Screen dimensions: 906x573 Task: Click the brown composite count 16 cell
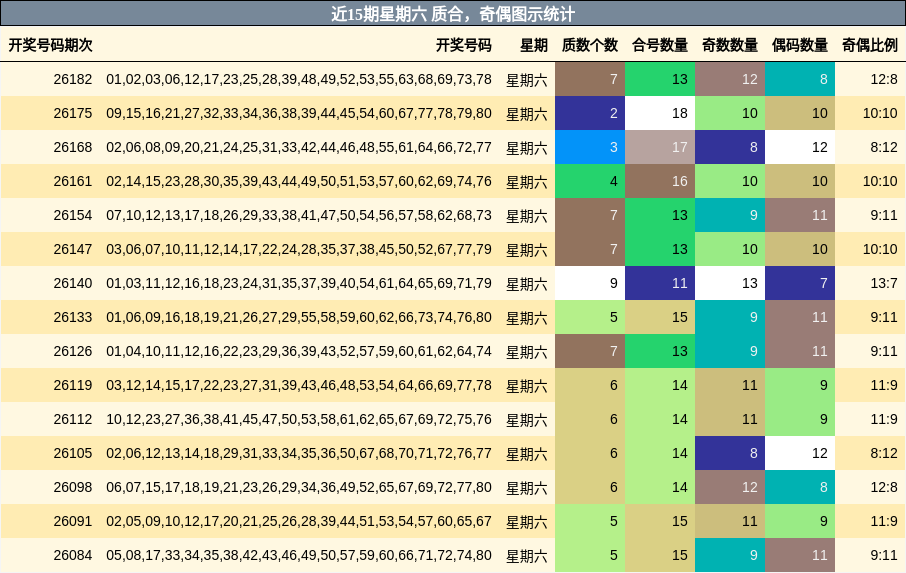660,181
